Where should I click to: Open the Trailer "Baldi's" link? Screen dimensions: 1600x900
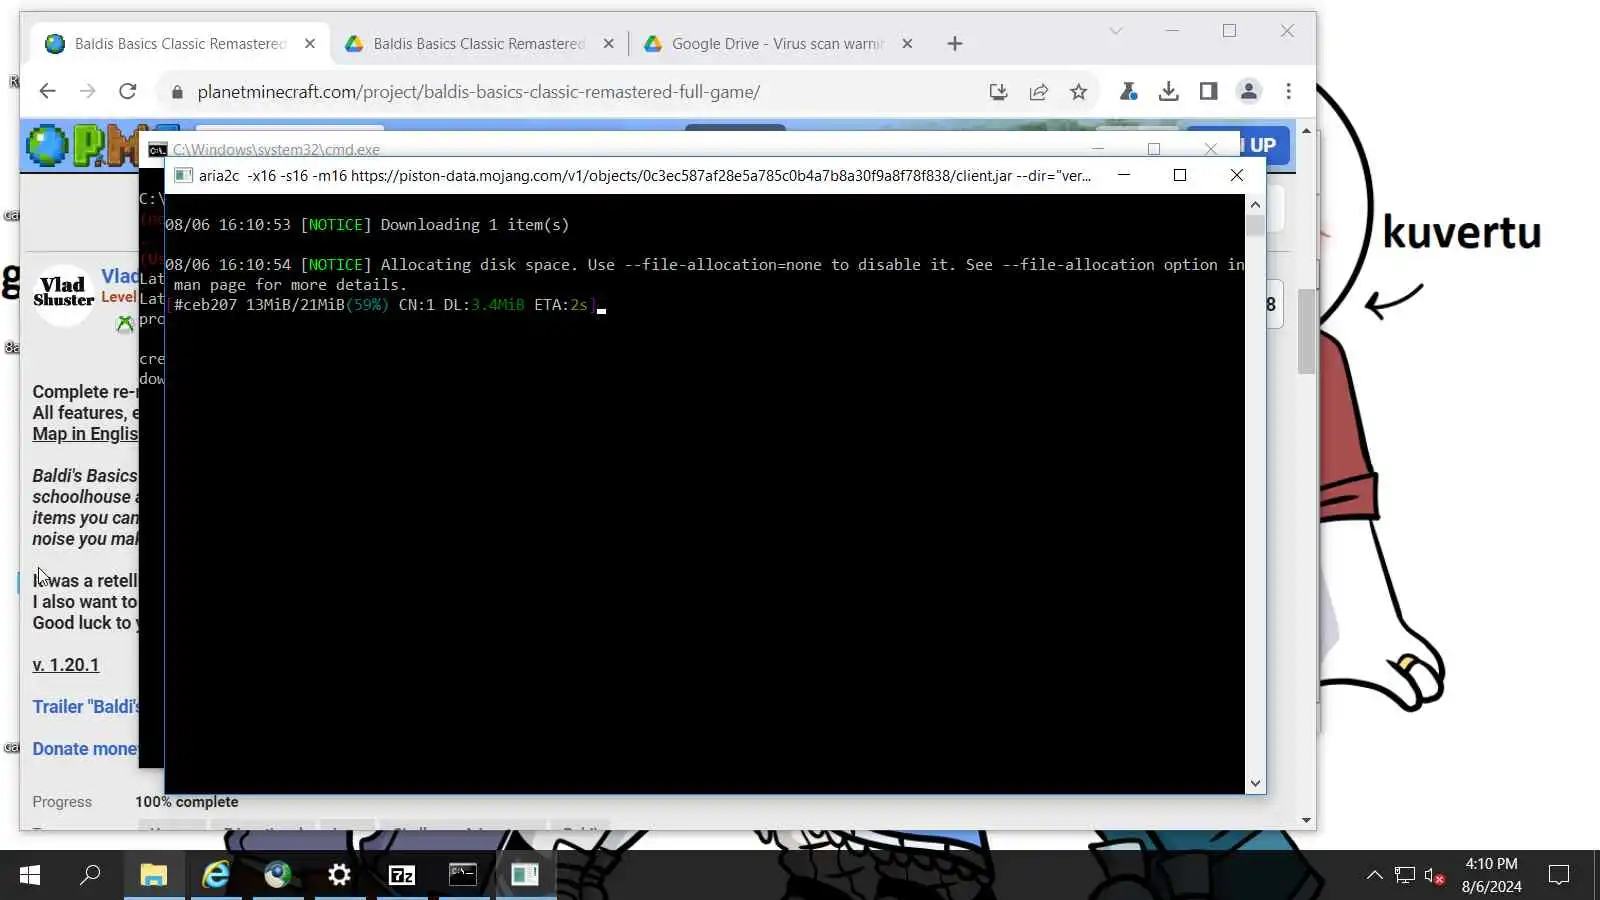[x=85, y=707]
